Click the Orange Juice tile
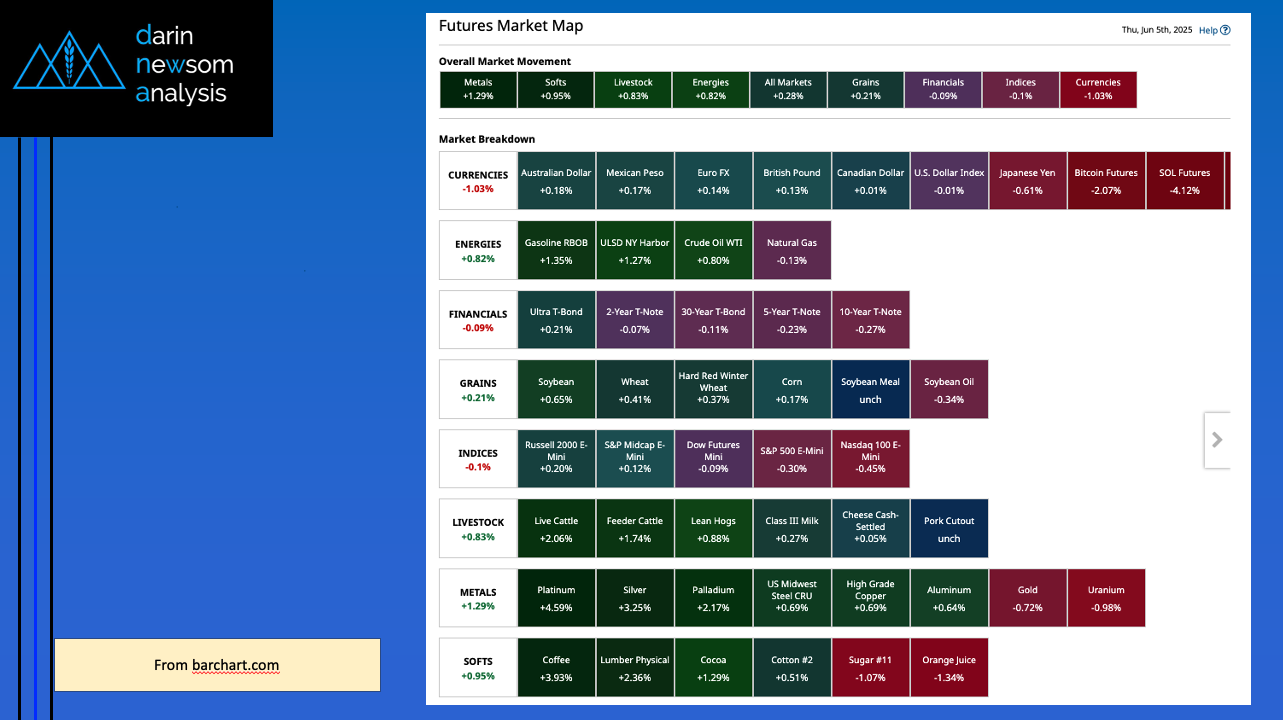Viewport: 1283px width, 720px height. [949, 668]
